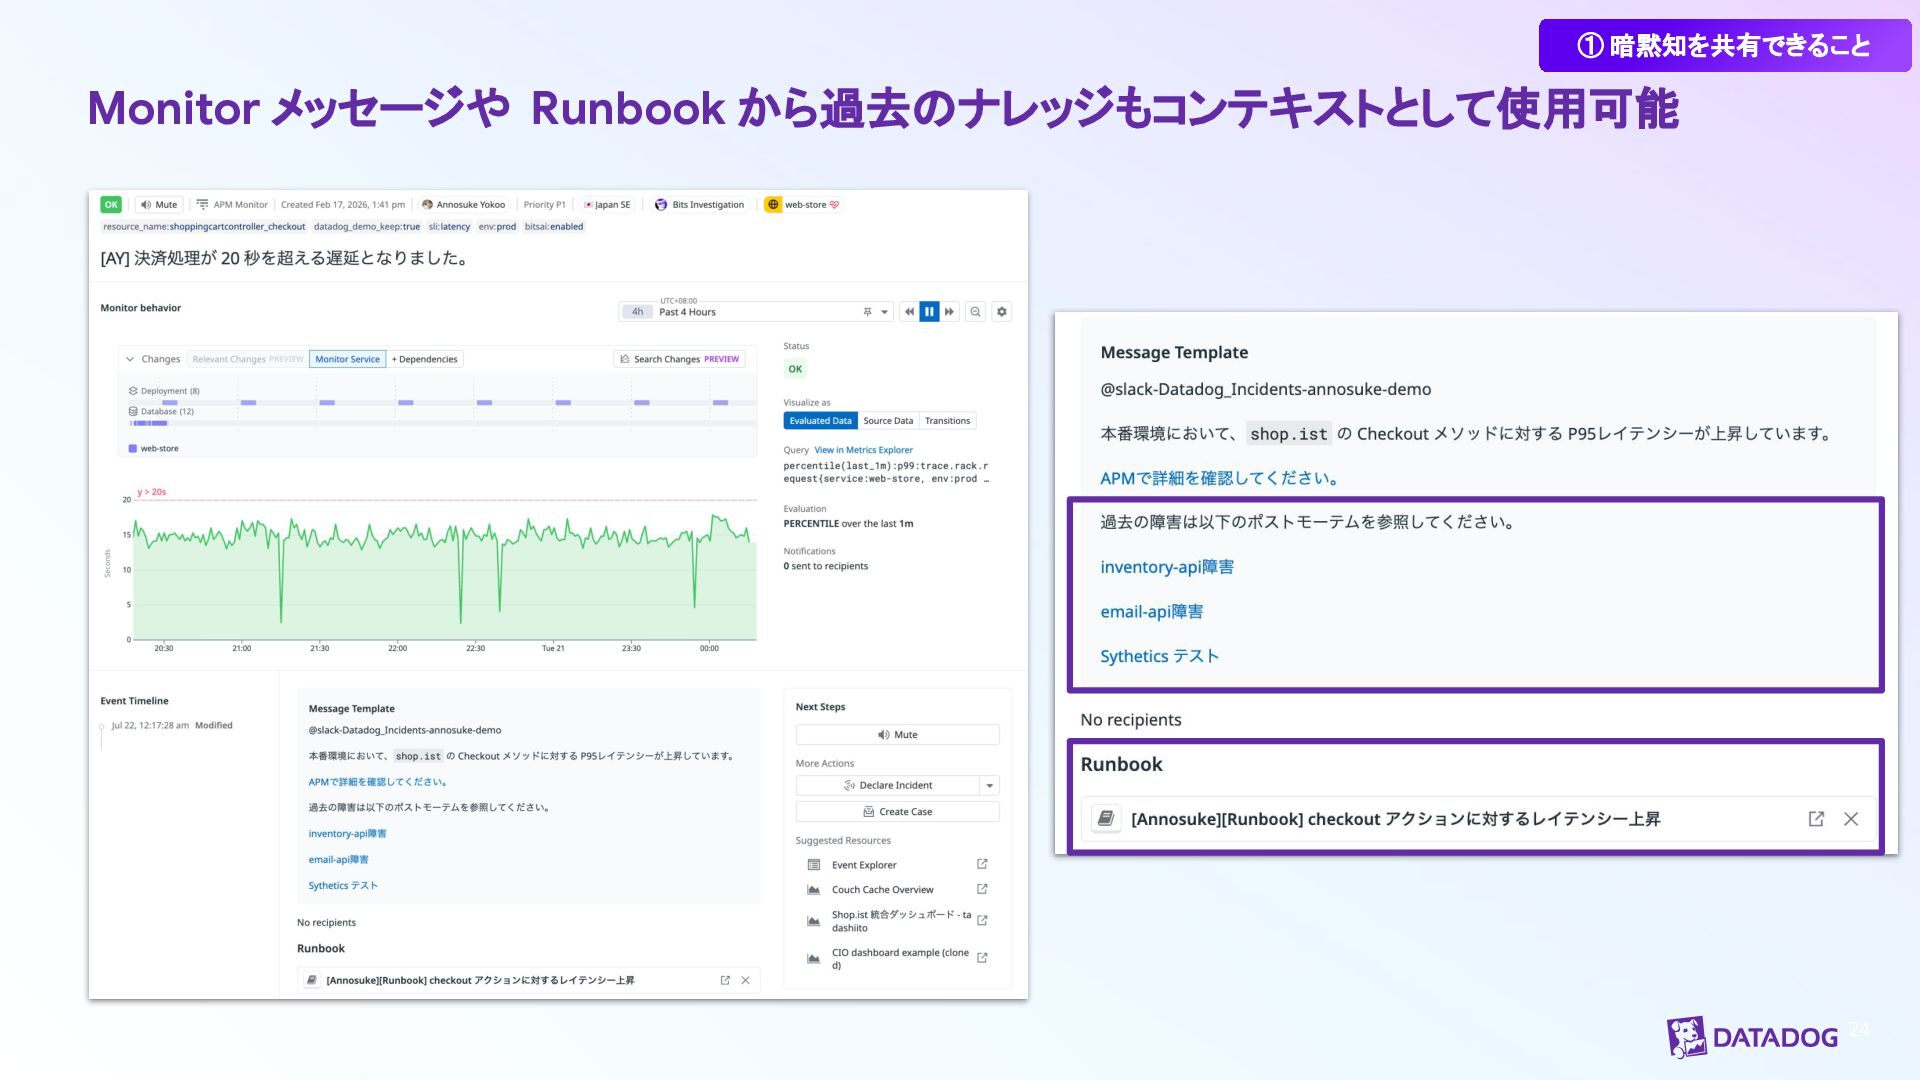
Task: Click the Search Changes button
Action: pyautogui.click(x=680, y=359)
